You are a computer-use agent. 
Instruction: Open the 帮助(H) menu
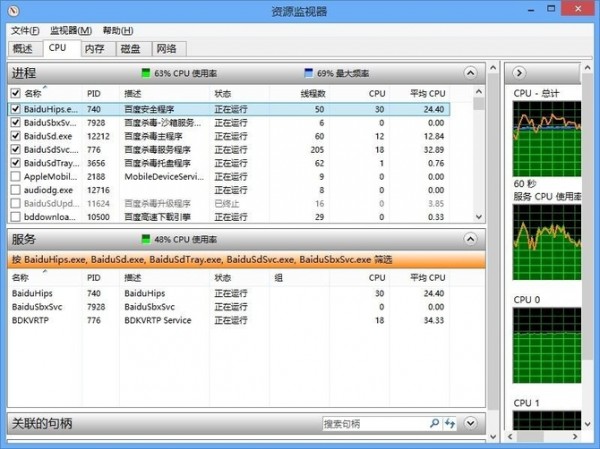tap(118, 31)
